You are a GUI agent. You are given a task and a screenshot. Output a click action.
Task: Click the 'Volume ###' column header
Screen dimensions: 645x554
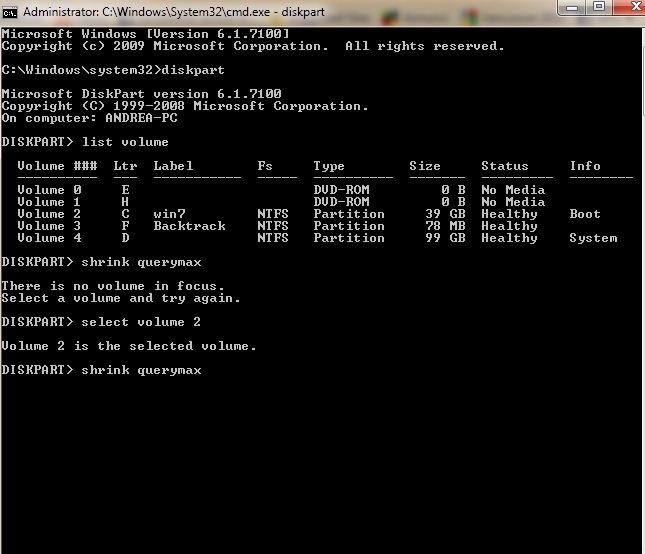57,166
